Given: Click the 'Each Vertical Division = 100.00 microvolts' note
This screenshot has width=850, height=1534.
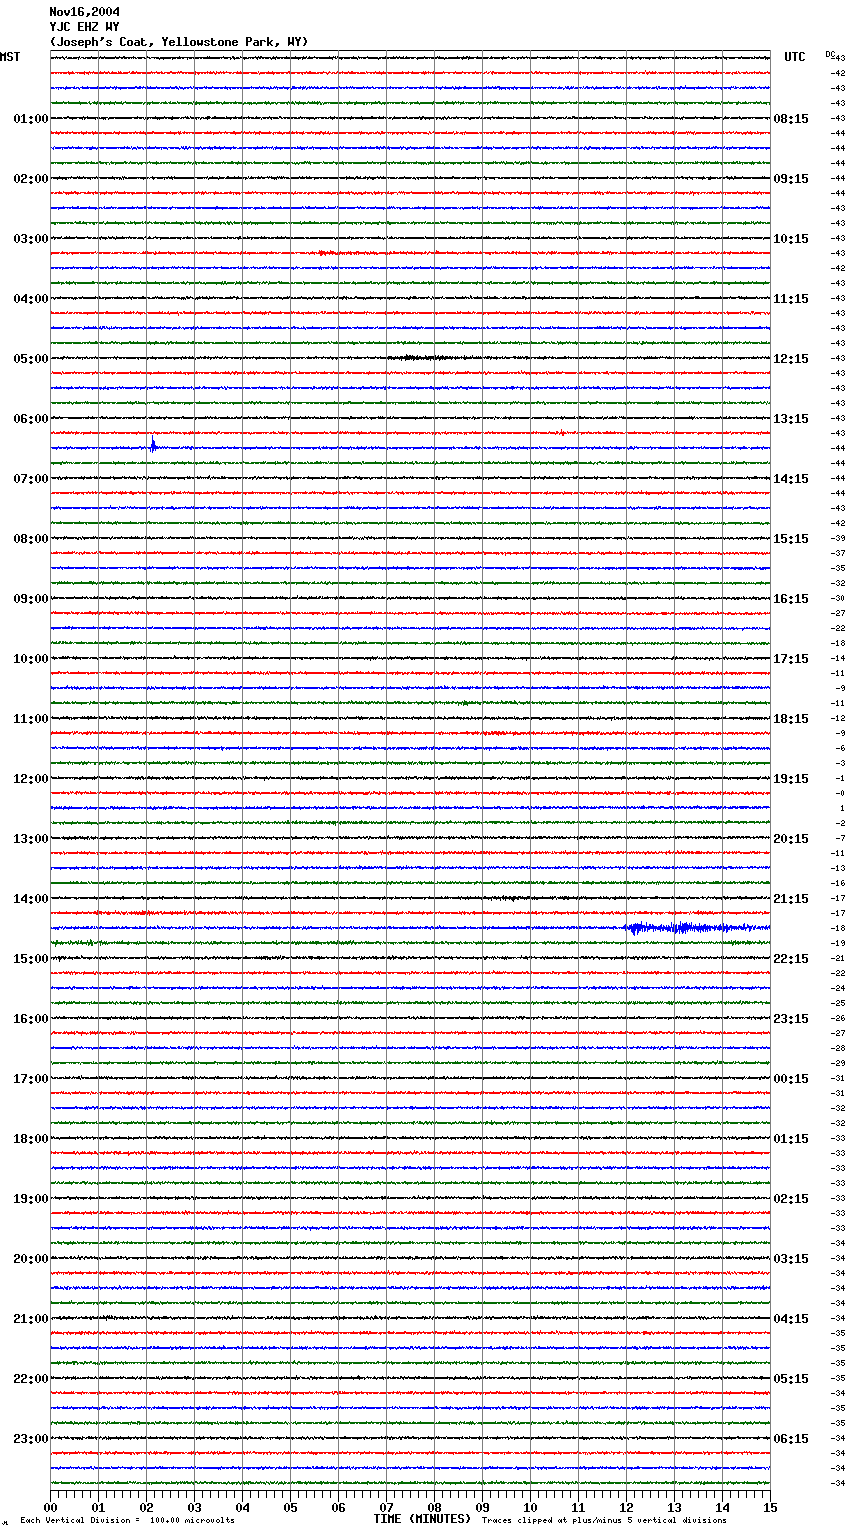Looking at the screenshot, I should [127, 1521].
